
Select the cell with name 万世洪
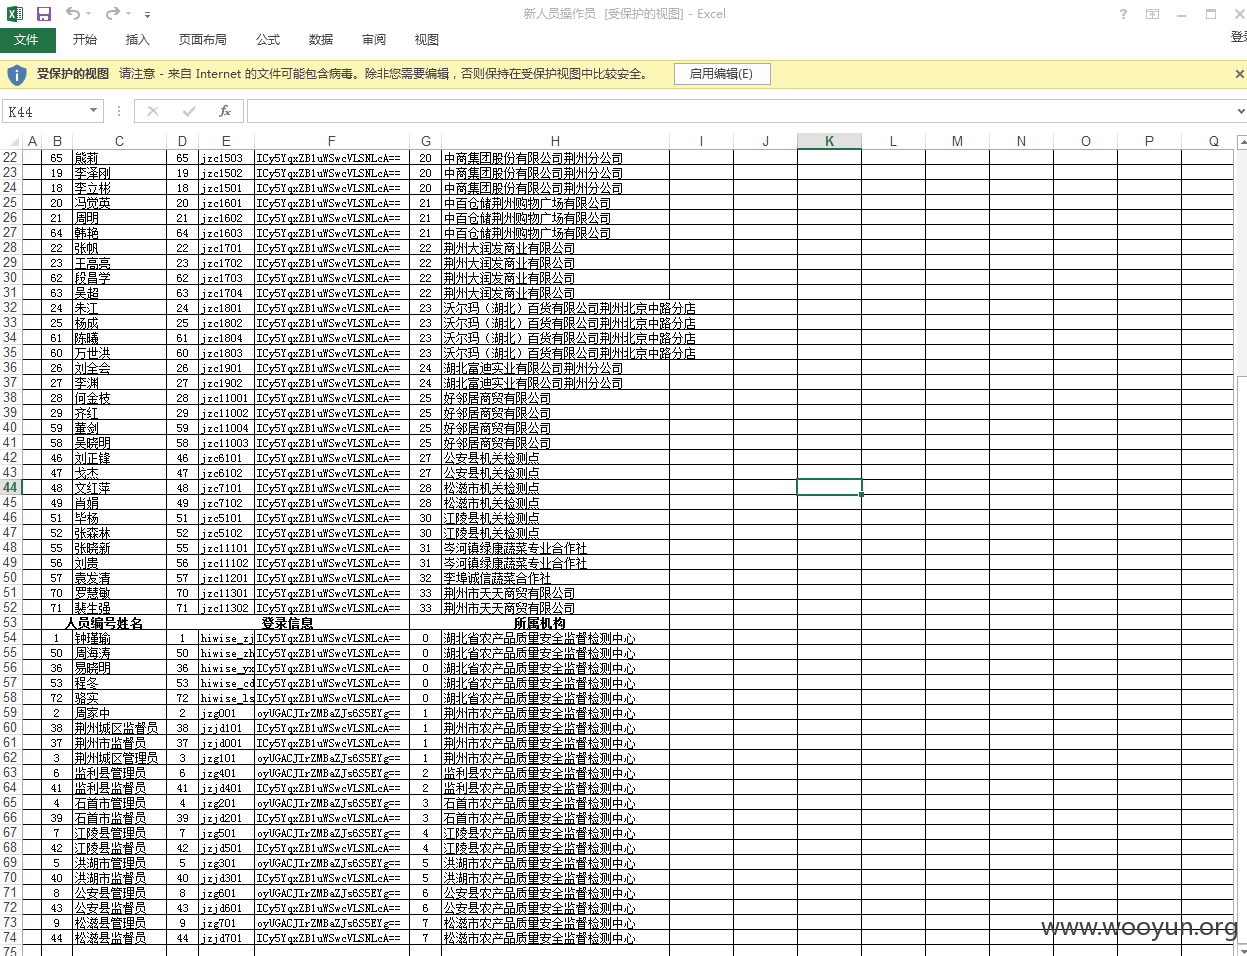[119, 353]
